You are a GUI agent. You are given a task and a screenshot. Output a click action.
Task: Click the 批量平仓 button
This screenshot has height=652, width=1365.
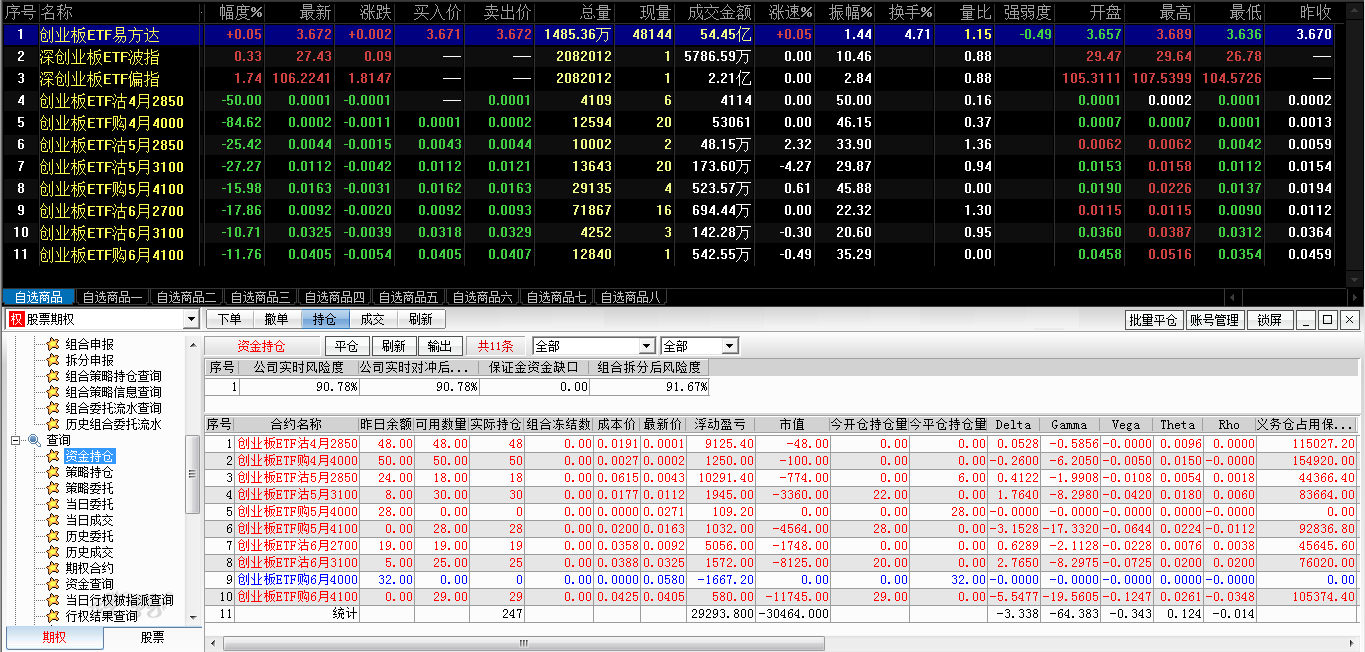tap(1153, 320)
